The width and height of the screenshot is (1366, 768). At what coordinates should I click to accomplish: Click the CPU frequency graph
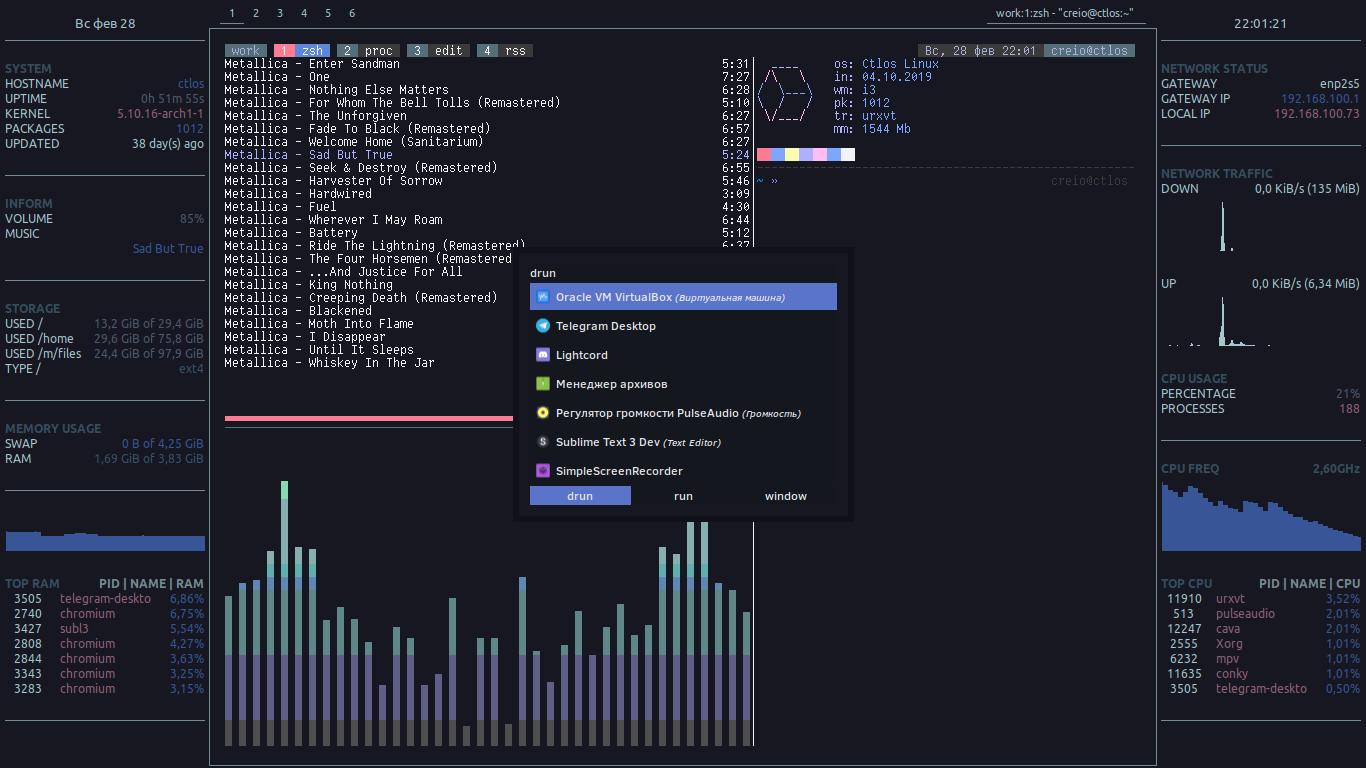pyautogui.click(x=1261, y=516)
